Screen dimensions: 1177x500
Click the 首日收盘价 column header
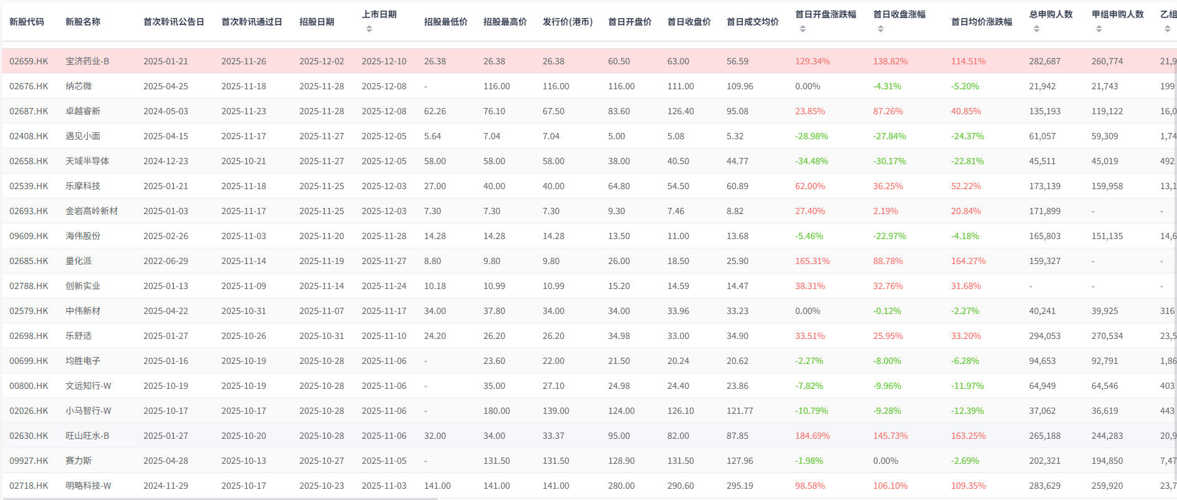click(x=688, y=23)
